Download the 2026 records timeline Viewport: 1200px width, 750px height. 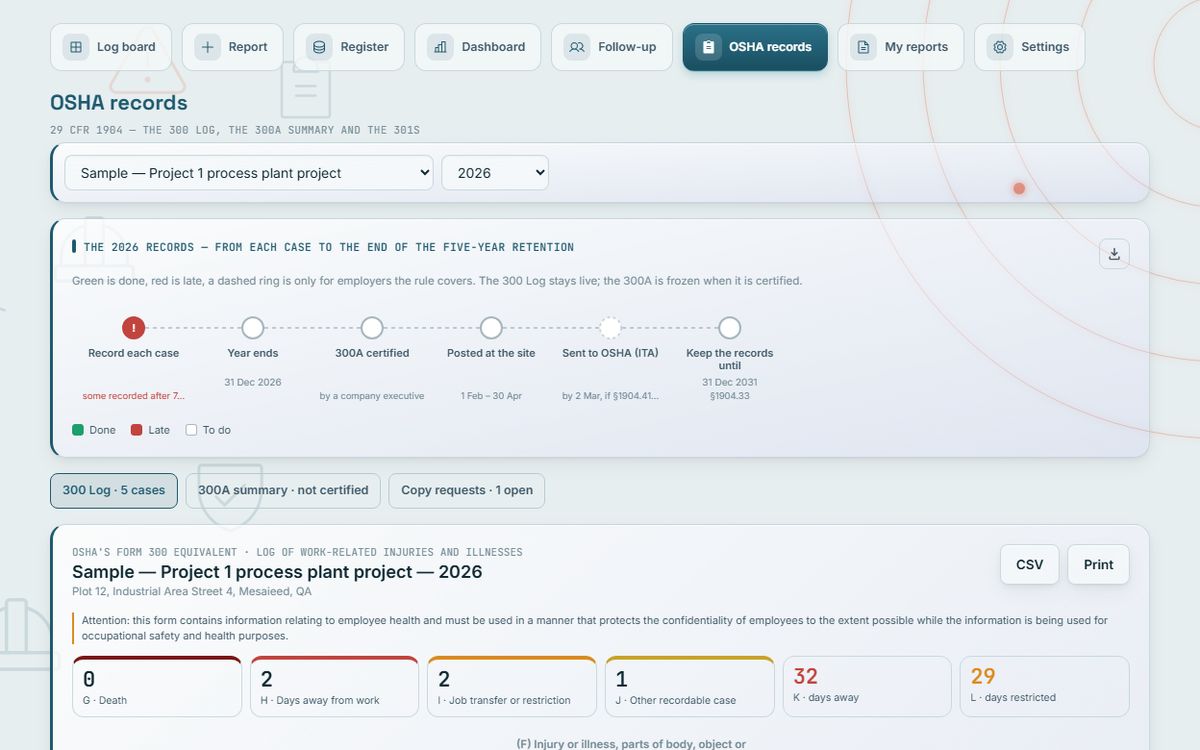pos(1114,254)
